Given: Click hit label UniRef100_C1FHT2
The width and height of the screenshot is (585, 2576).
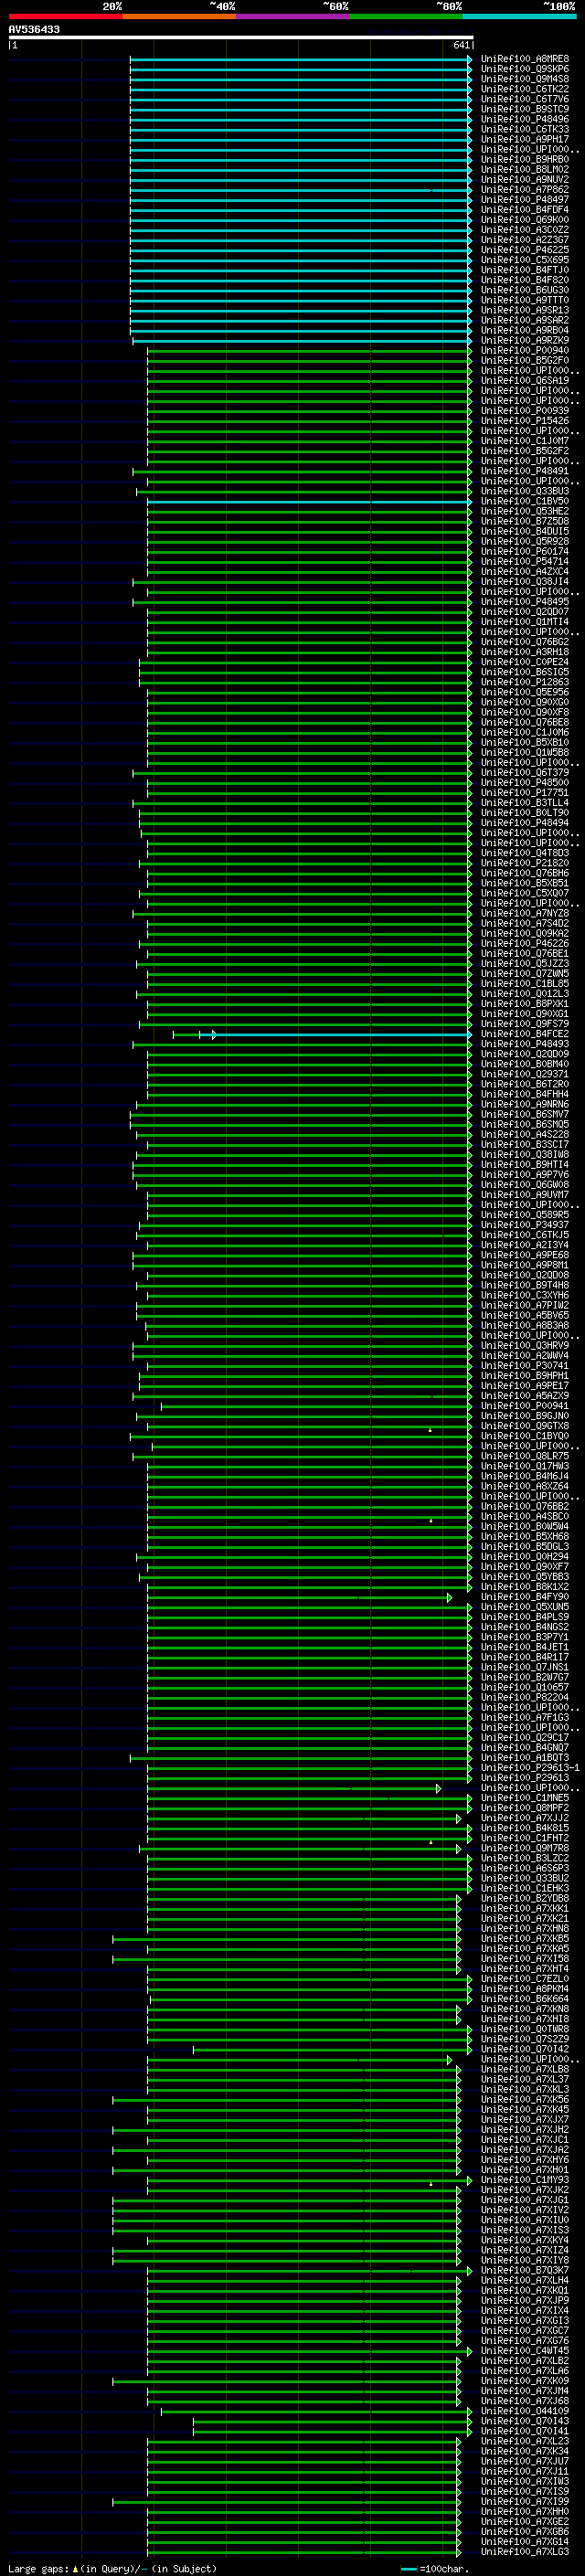Looking at the screenshot, I should click(x=525, y=1838).
